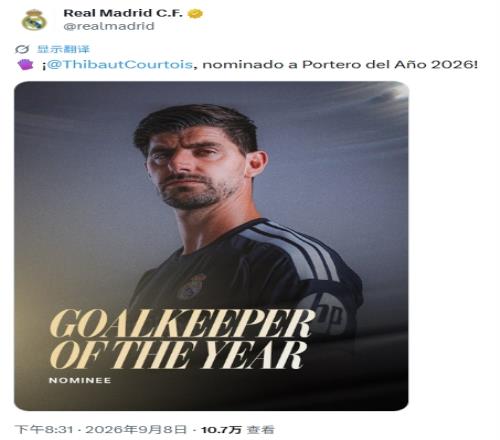Click the purple glove emoji
This screenshot has width=500, height=440.
26,64
